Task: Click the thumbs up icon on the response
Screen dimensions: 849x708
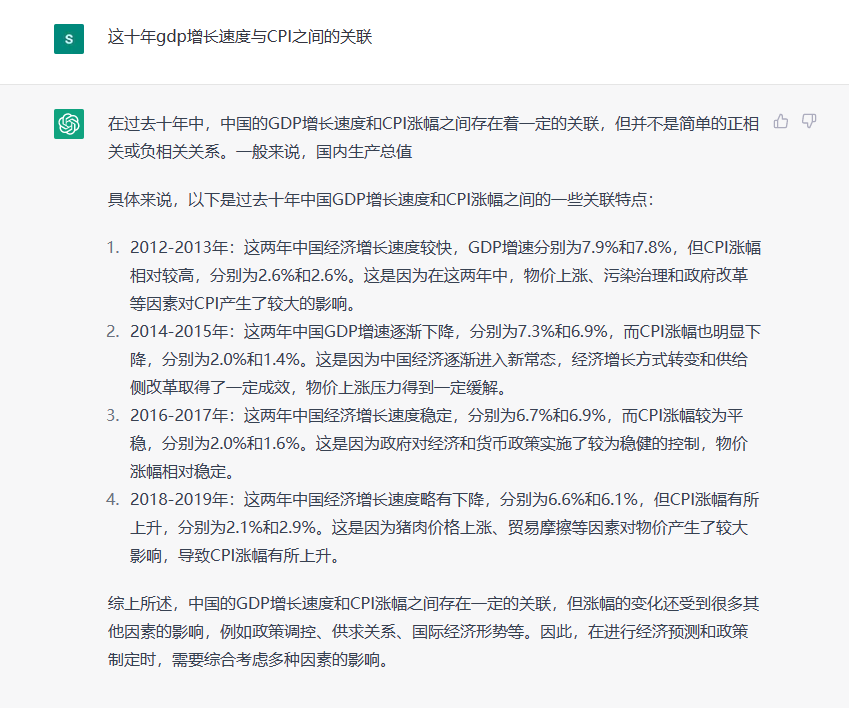Action: pyautogui.click(x=781, y=121)
